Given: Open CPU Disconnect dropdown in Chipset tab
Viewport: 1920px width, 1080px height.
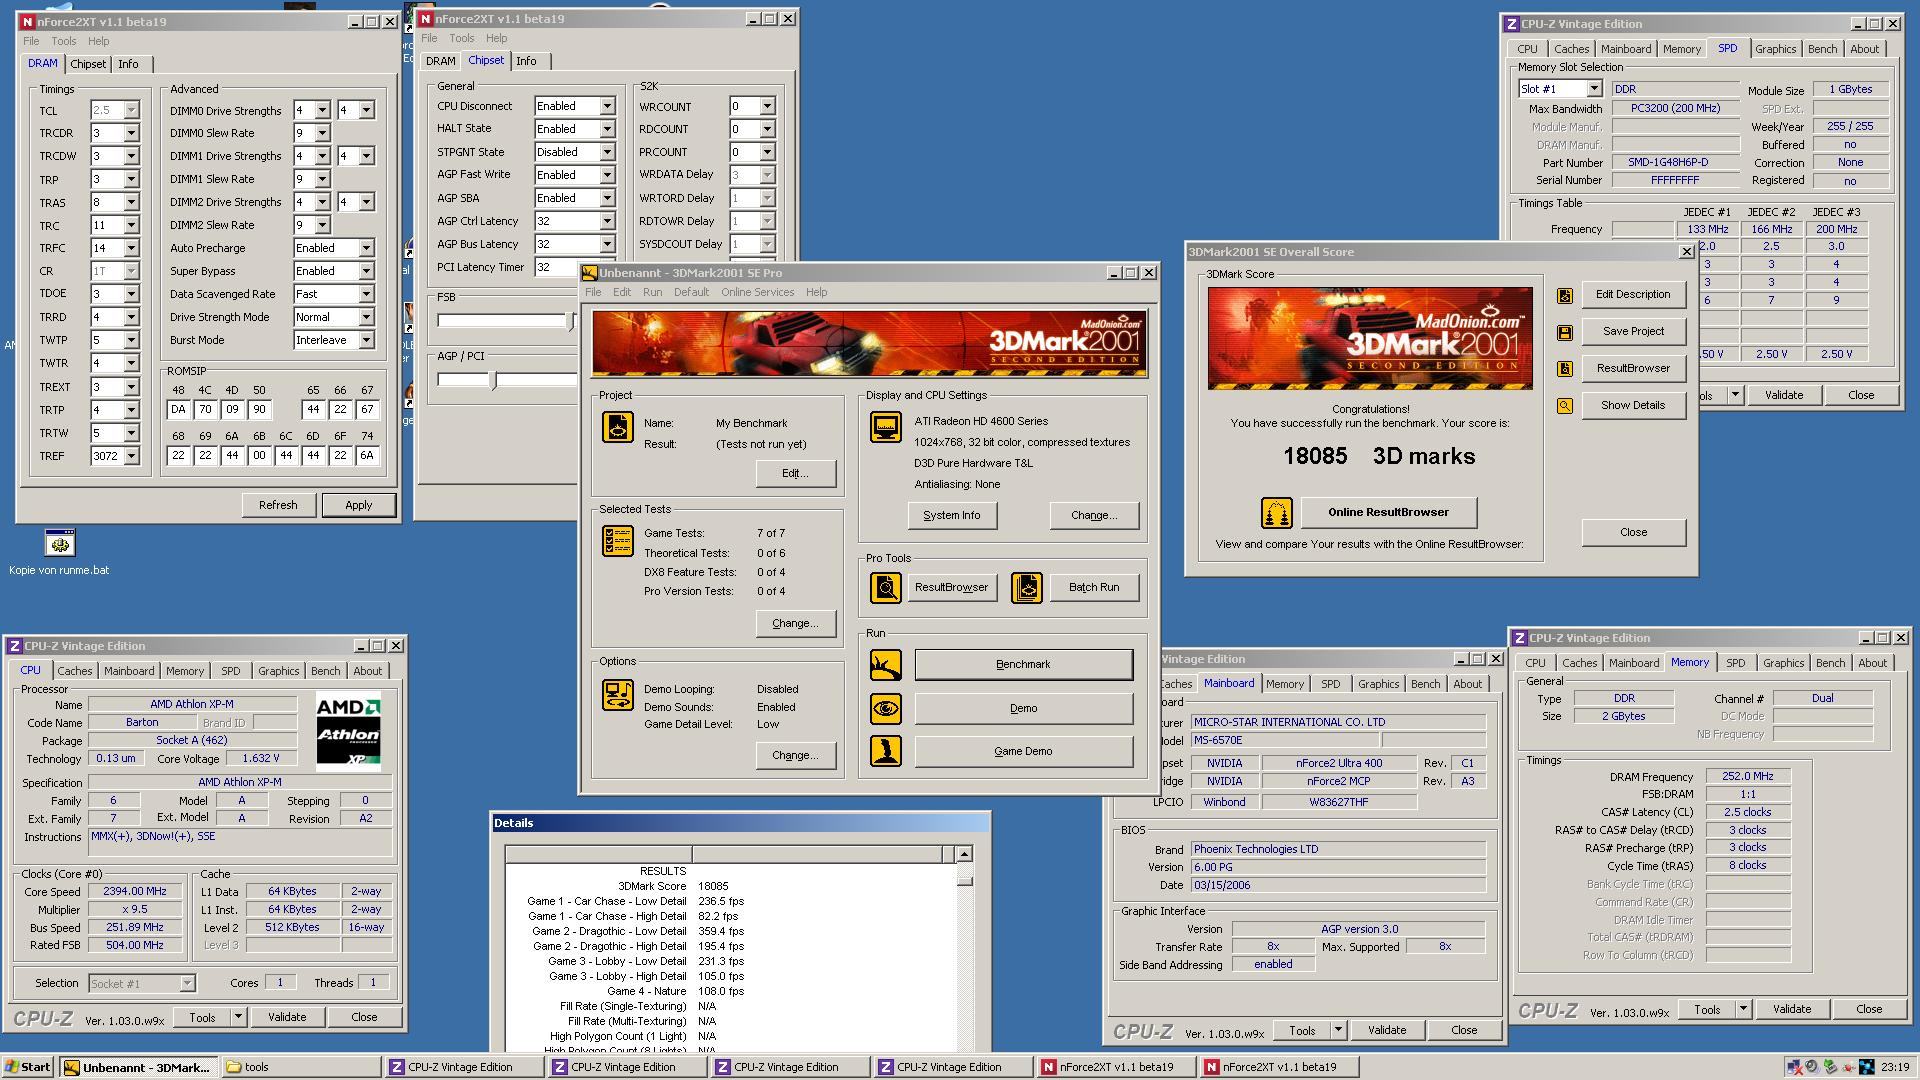Looking at the screenshot, I should pos(606,106).
